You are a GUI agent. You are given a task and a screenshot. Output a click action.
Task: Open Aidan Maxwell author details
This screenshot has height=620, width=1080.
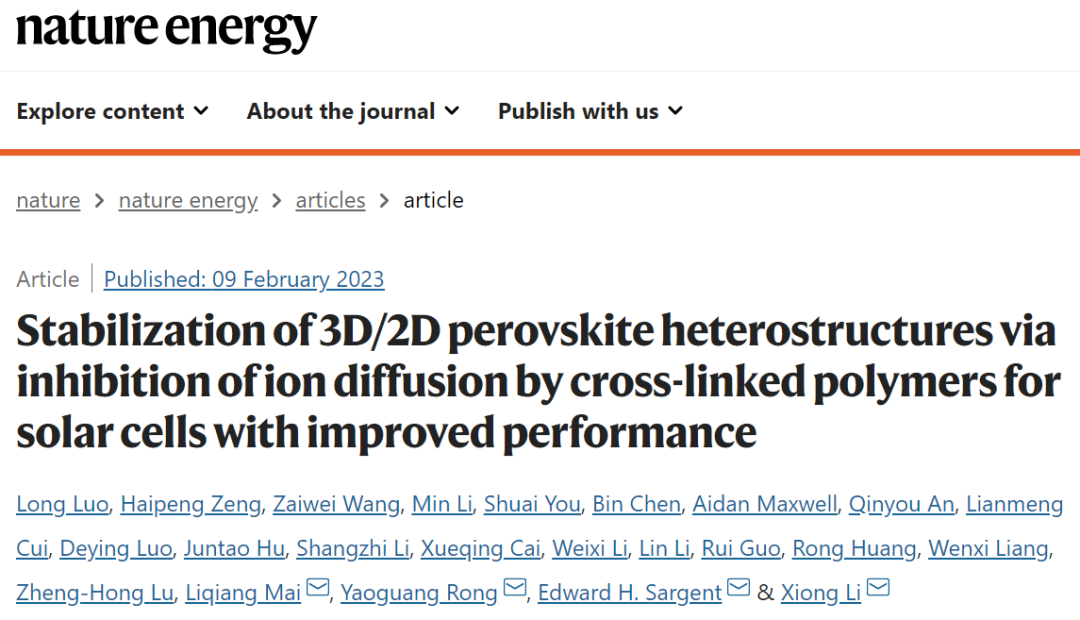[x=765, y=504]
